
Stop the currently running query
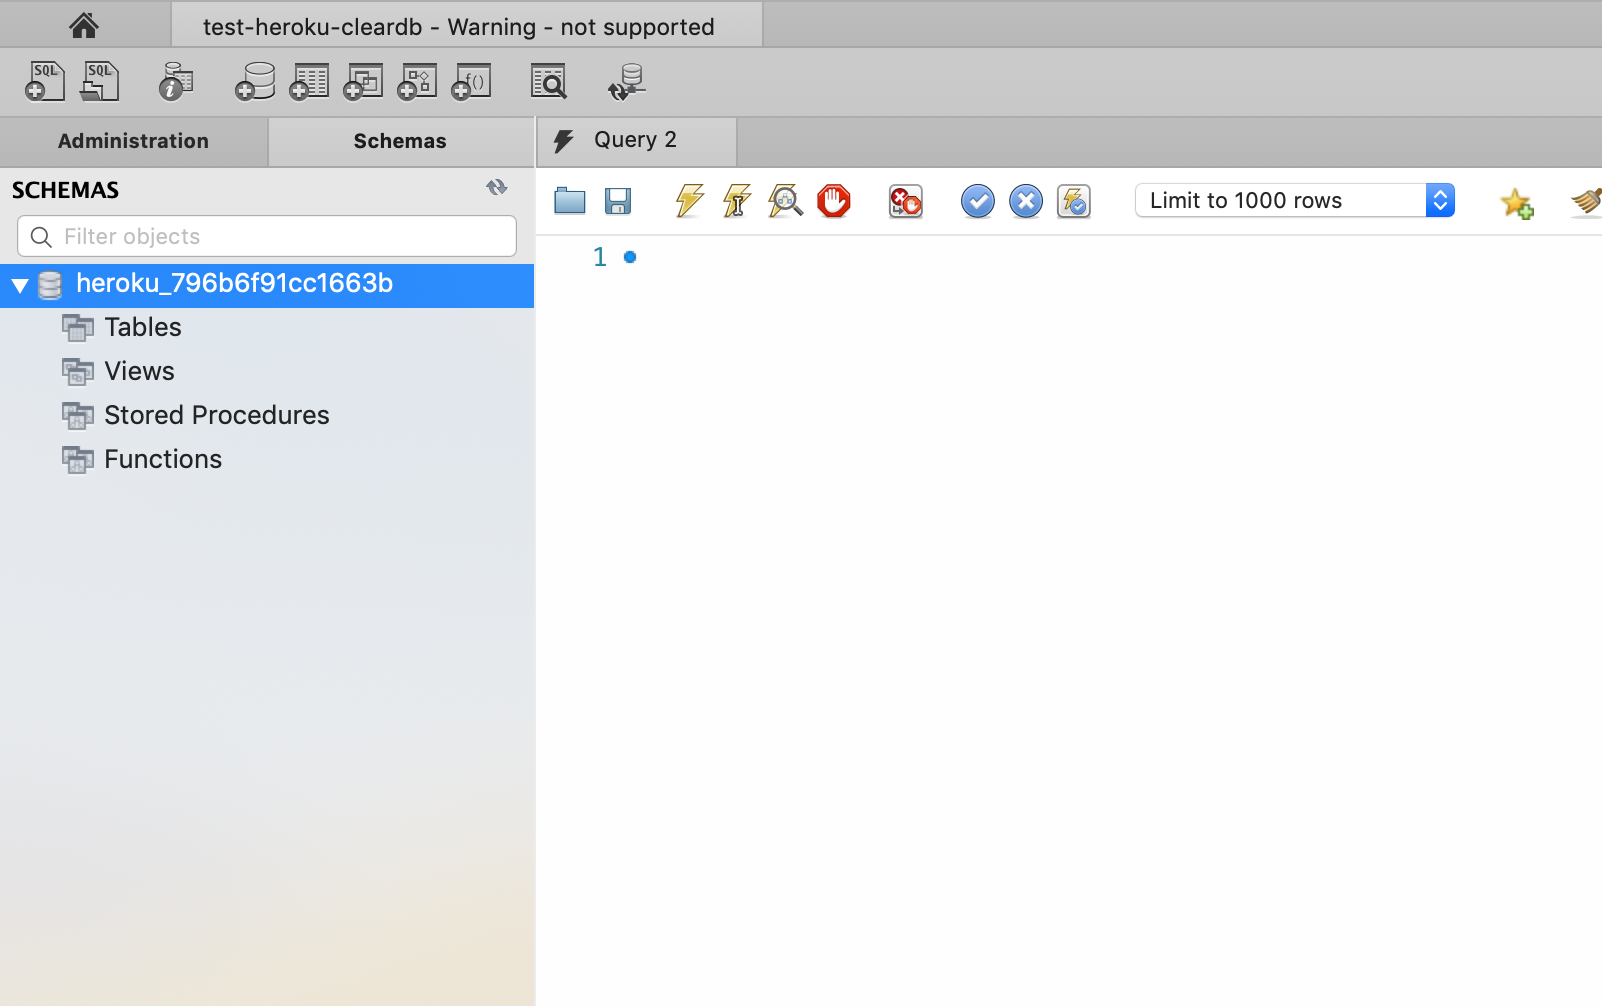tap(834, 200)
